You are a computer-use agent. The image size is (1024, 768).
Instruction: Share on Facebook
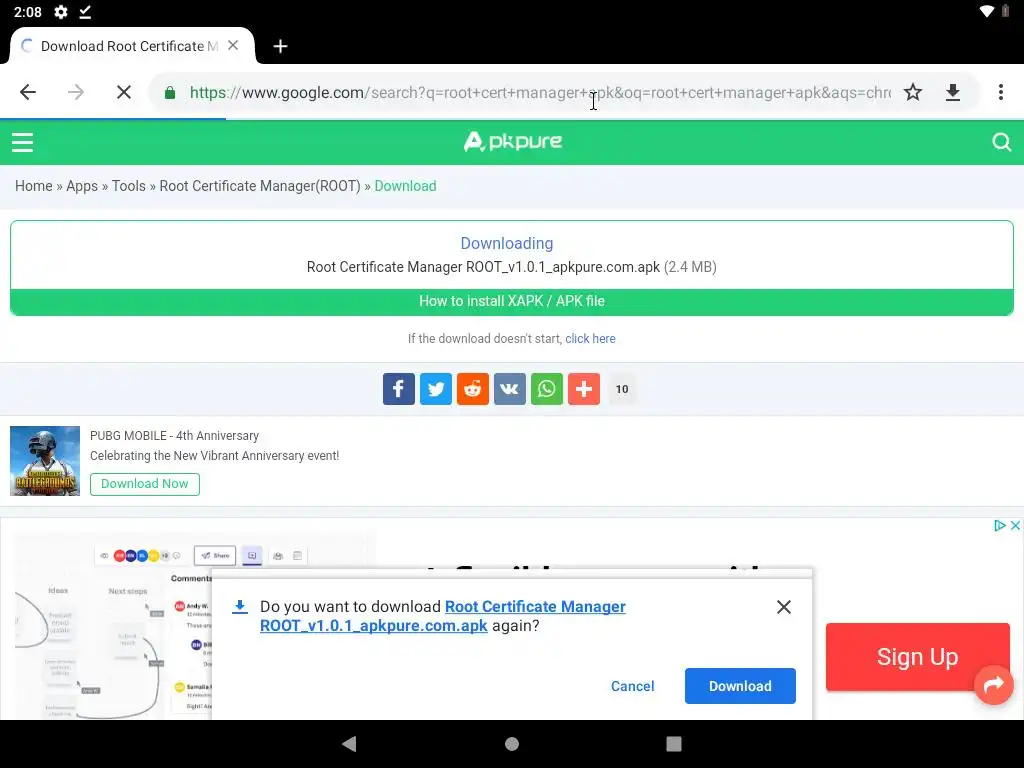pyautogui.click(x=398, y=389)
